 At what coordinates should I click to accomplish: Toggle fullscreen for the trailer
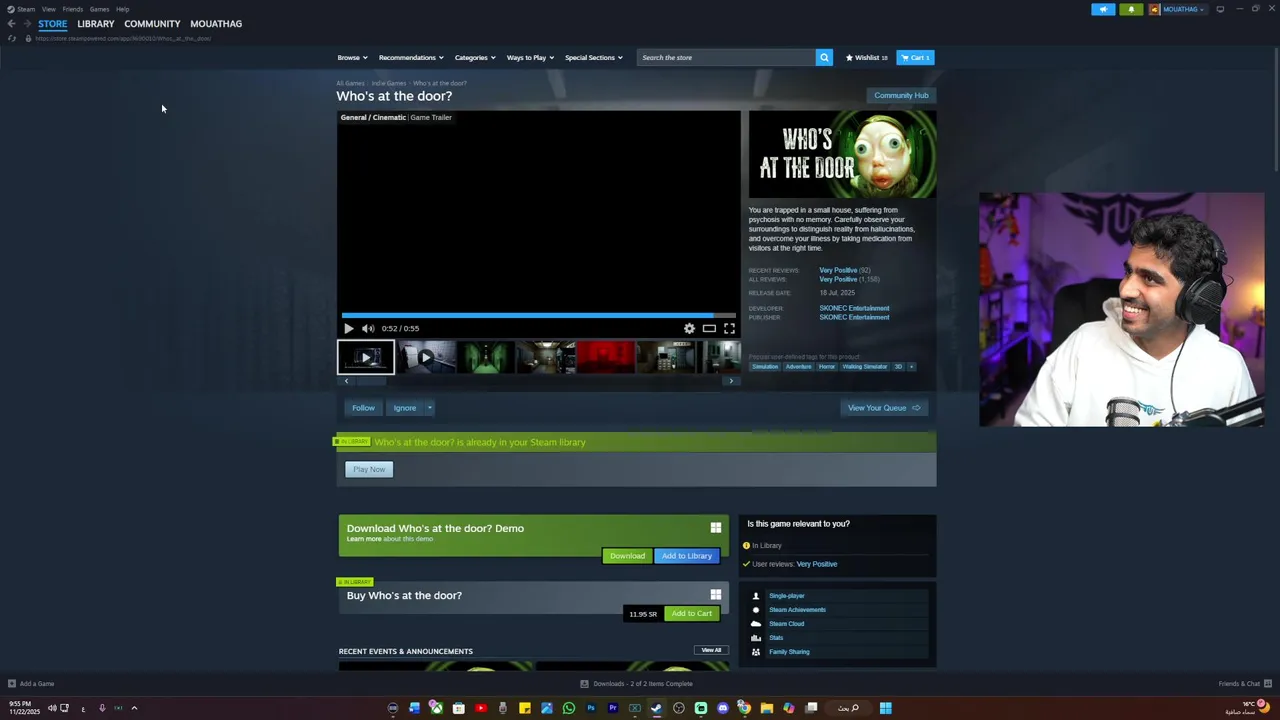(729, 328)
